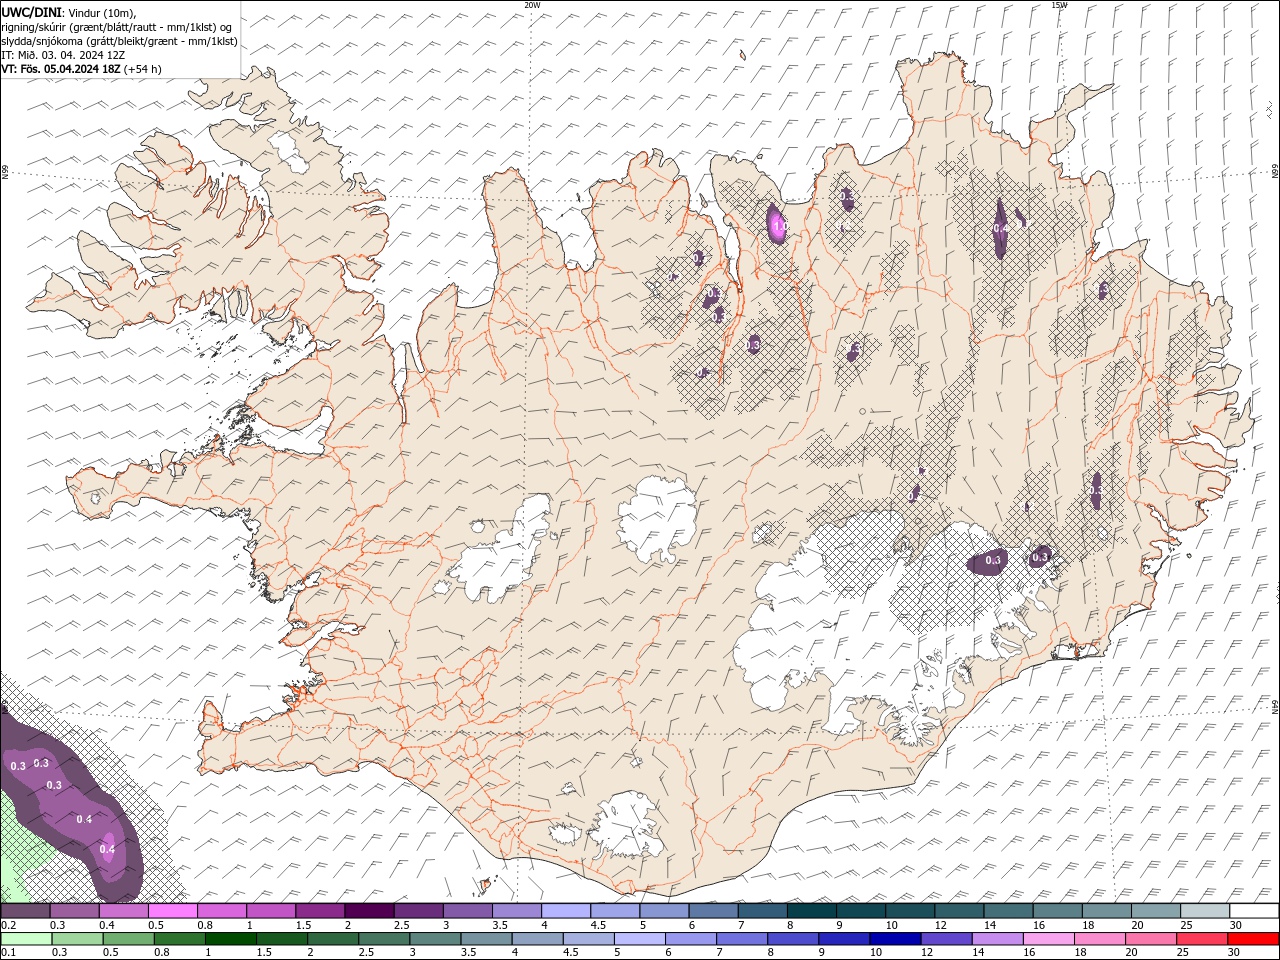1280x960 pixels.
Task: Click the 20W longitude label at top
Action: (532, 5)
